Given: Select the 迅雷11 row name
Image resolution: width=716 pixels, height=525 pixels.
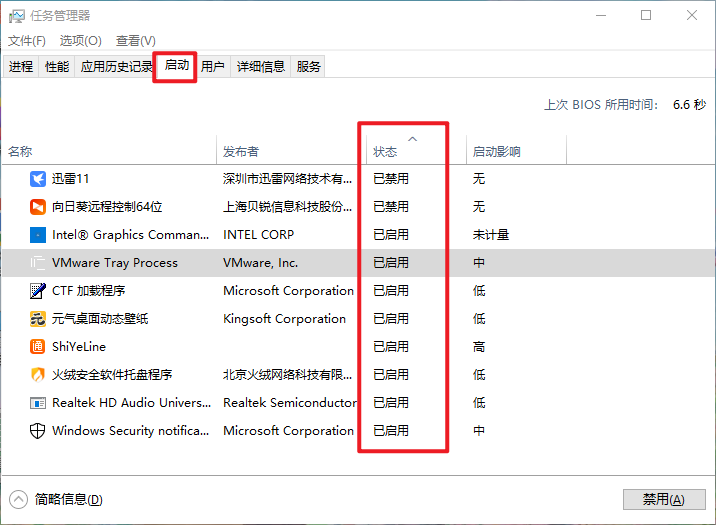Looking at the screenshot, I should point(70,179).
